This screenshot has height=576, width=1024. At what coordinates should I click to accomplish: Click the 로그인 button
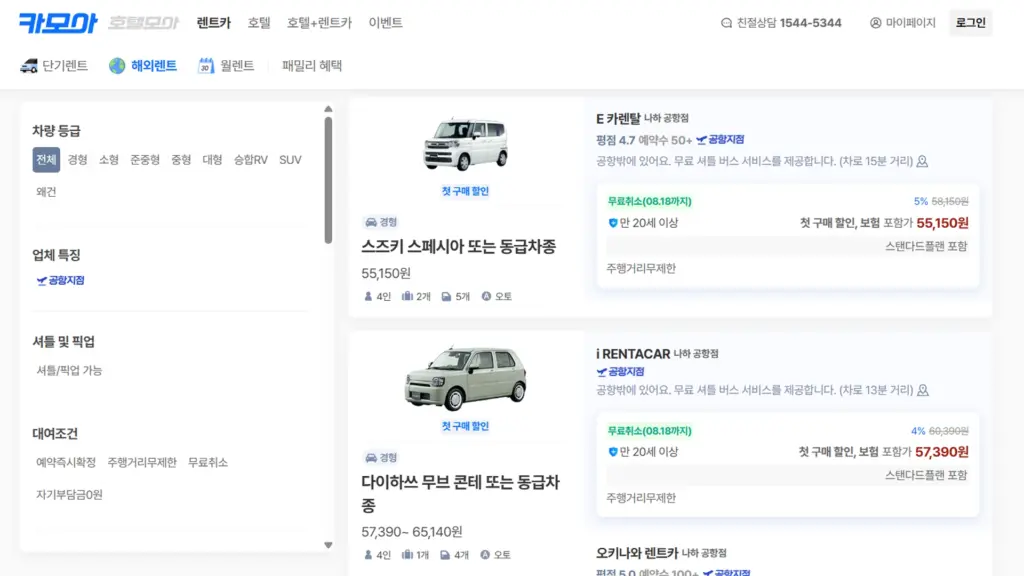click(x=970, y=23)
